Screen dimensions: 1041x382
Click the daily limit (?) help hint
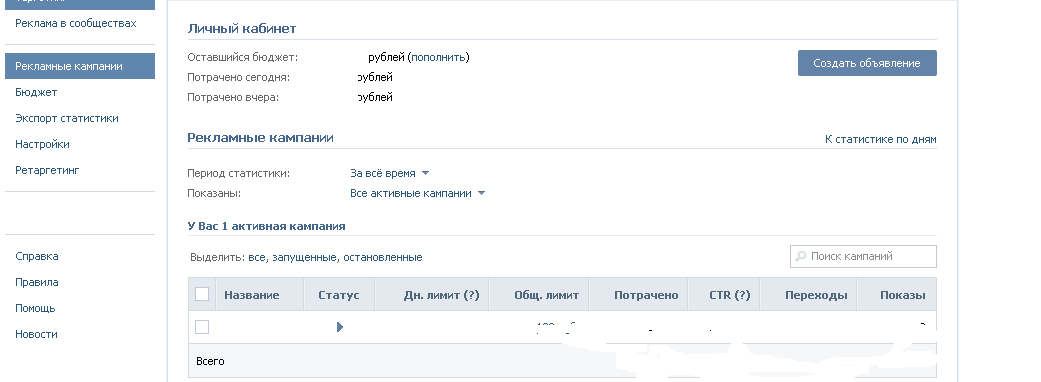[471, 295]
